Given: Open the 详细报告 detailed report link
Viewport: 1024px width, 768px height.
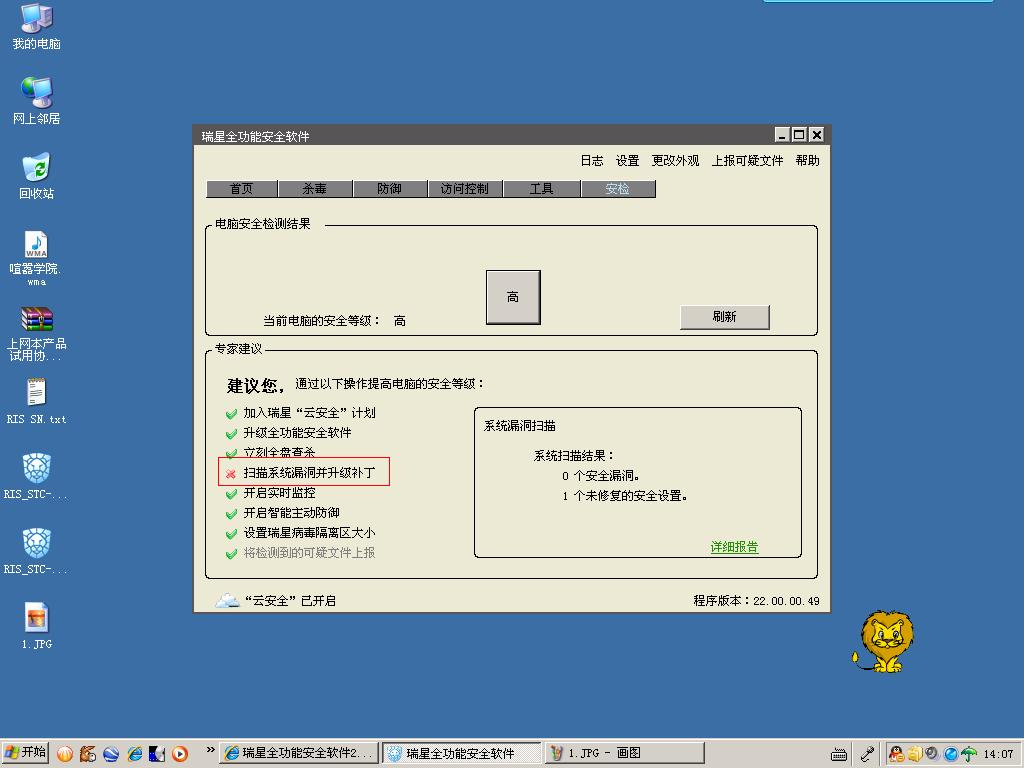Looking at the screenshot, I should pyautogui.click(x=734, y=547).
